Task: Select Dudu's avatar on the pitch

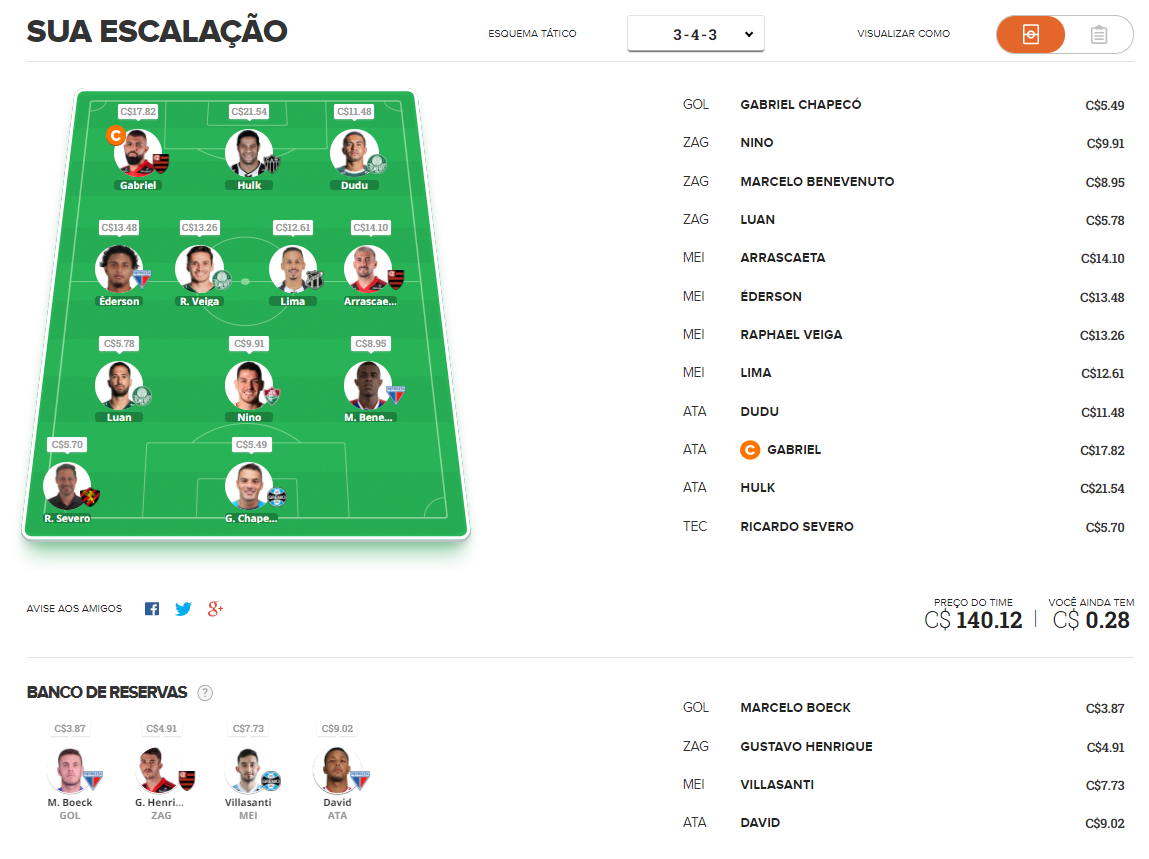Action: (x=354, y=153)
